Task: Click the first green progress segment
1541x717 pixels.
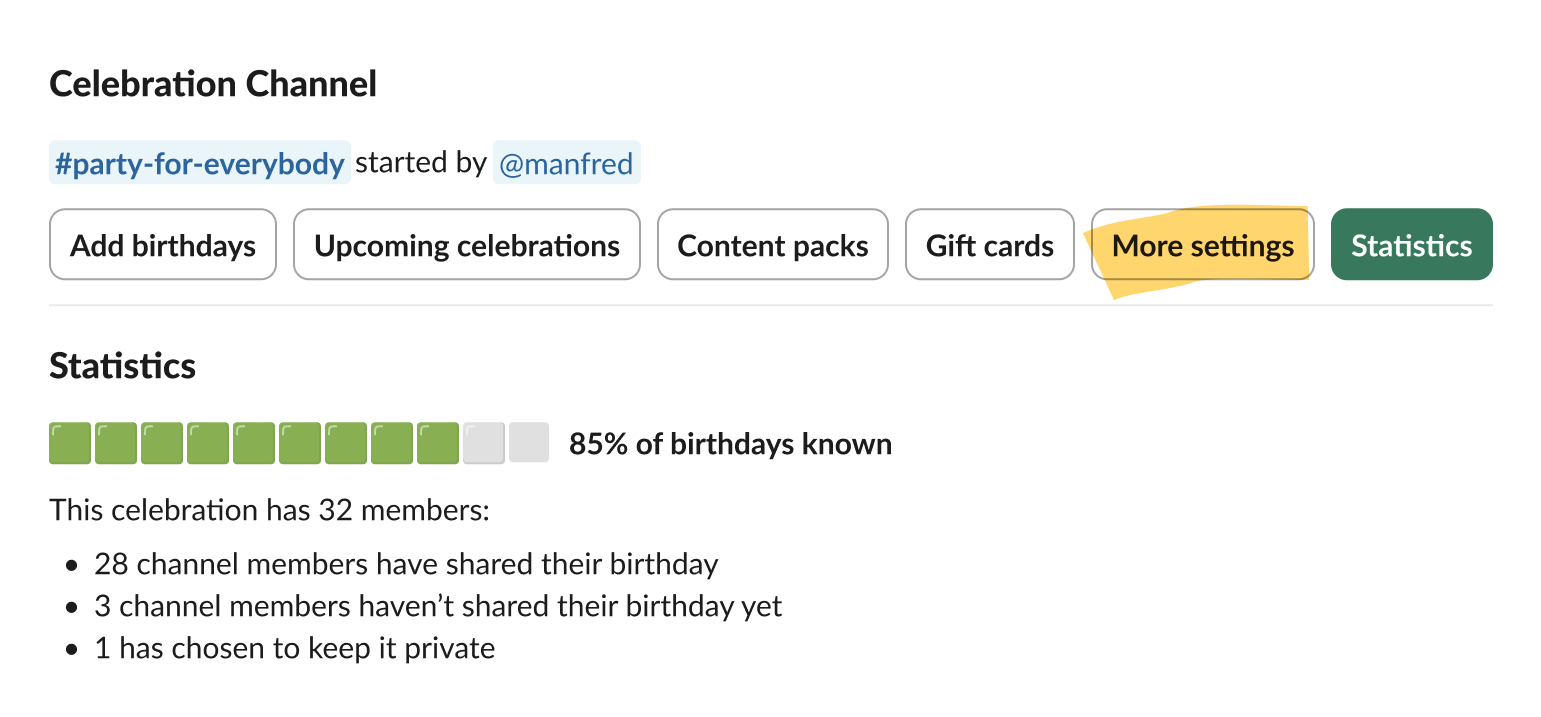Action: 68,441
